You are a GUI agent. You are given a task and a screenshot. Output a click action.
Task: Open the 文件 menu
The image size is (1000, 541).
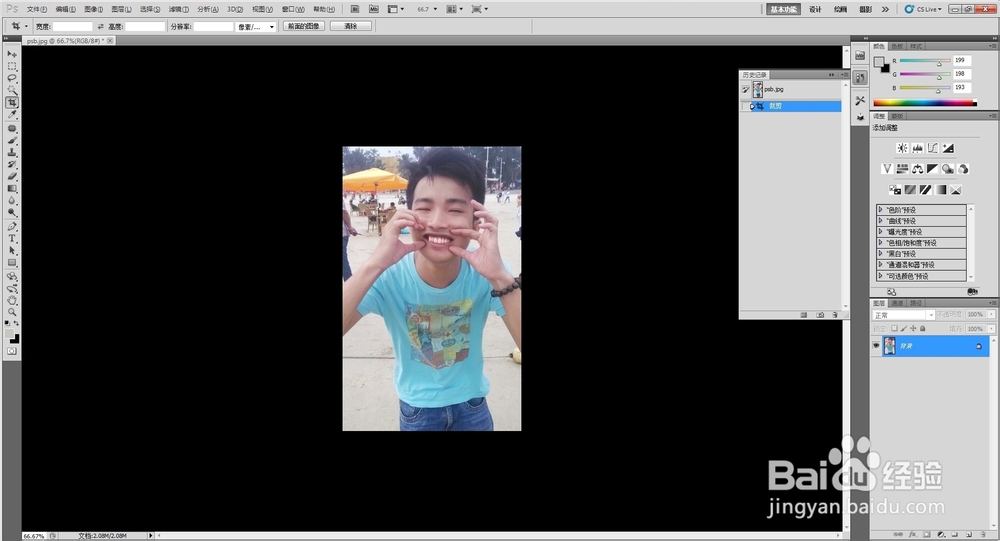[36, 9]
